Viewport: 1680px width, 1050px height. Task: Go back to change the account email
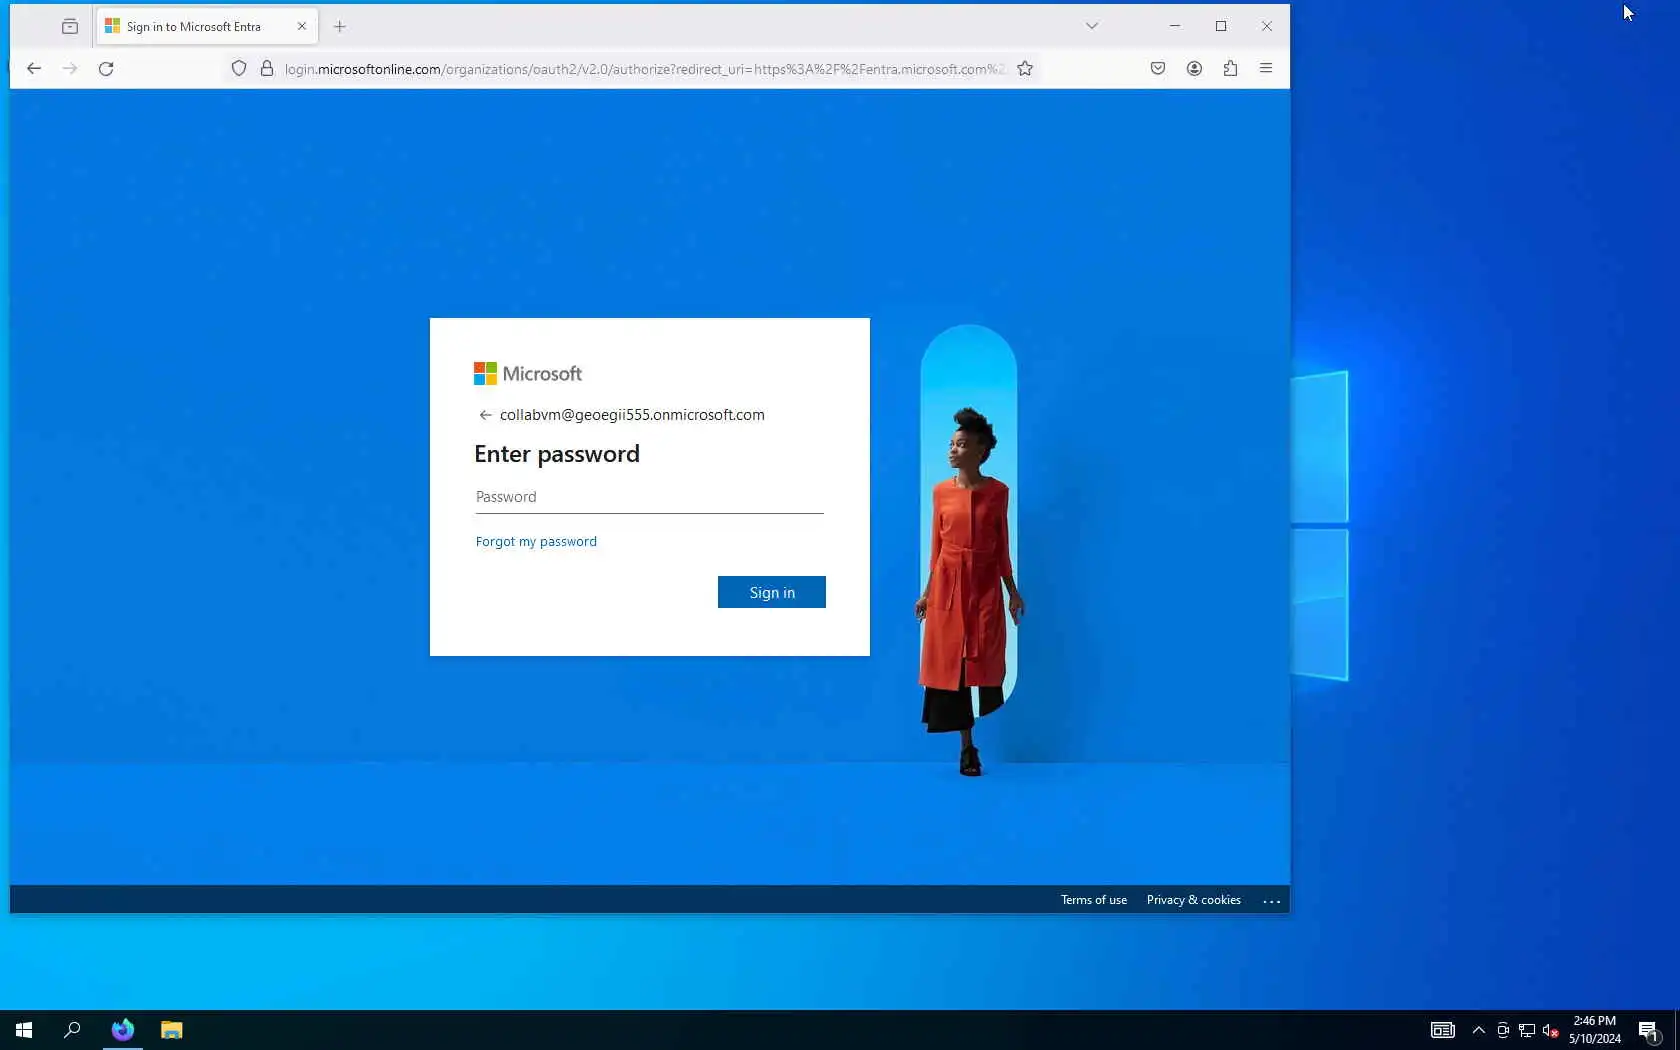point(485,415)
